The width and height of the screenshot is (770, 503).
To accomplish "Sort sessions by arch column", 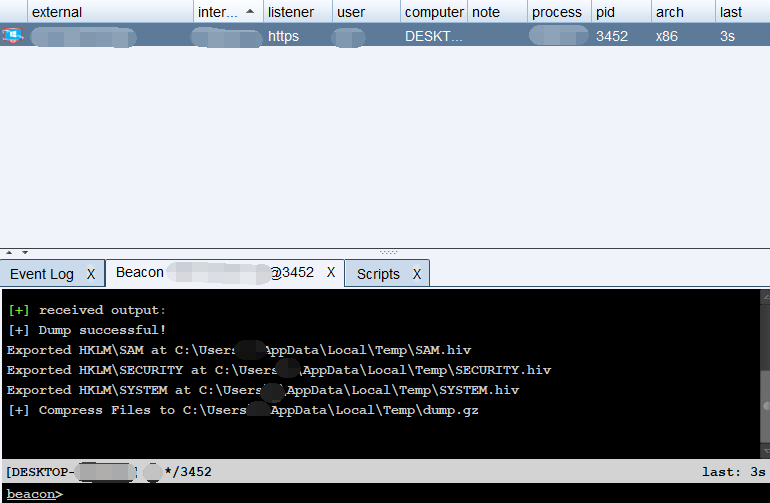I will (684, 12).
